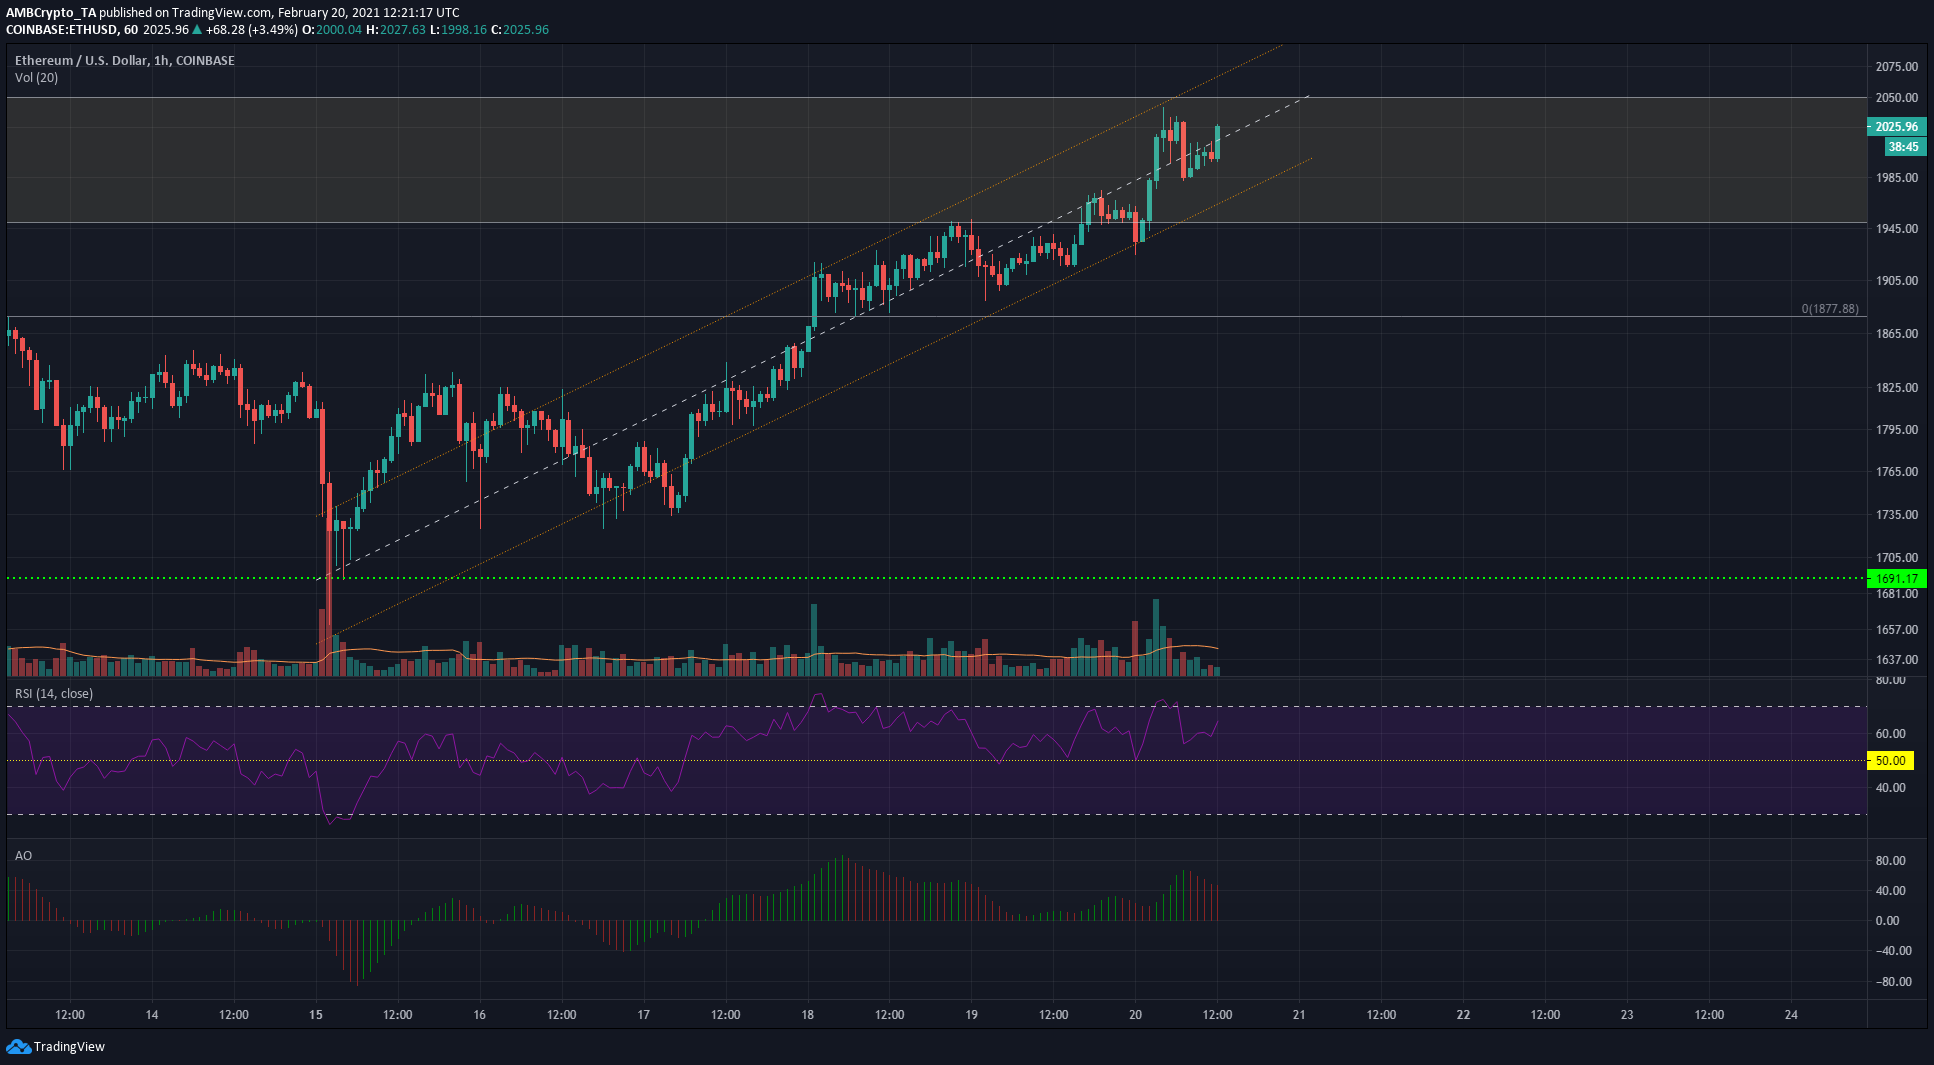
Task: Click the candle countdown label 38:45
Action: click(1903, 147)
